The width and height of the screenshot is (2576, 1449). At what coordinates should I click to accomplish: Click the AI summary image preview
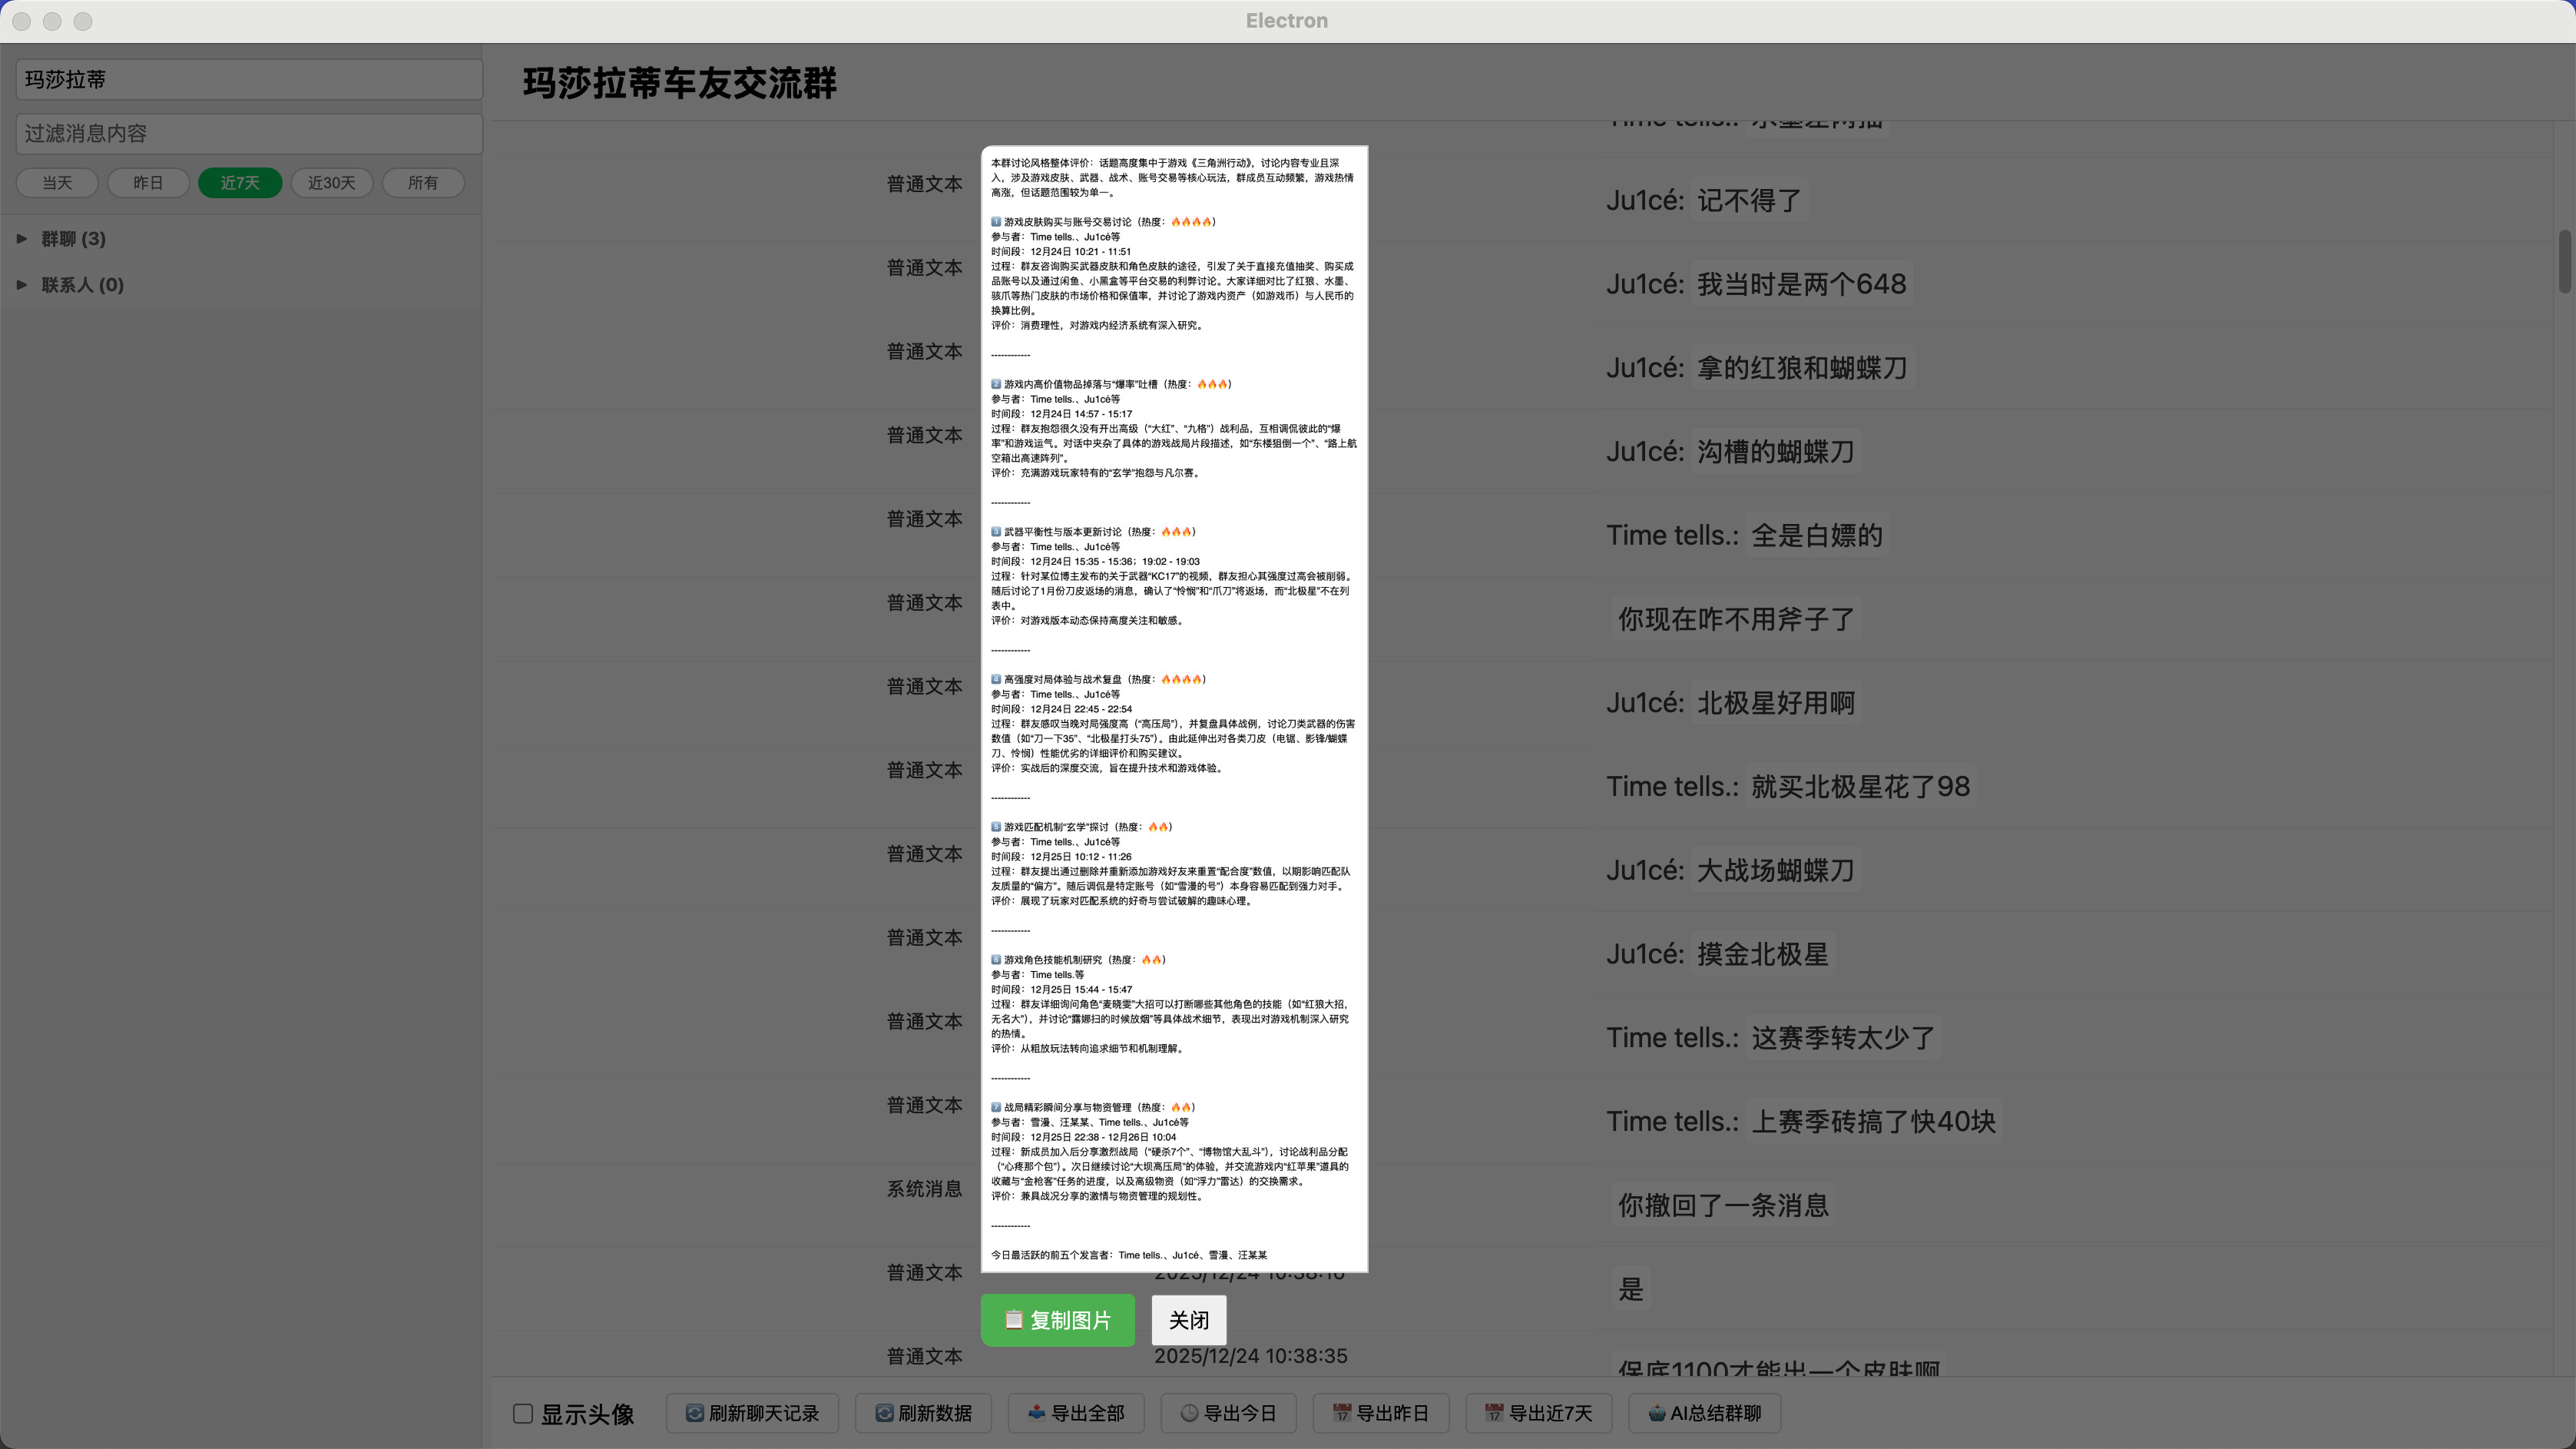pyautogui.click(x=1174, y=709)
